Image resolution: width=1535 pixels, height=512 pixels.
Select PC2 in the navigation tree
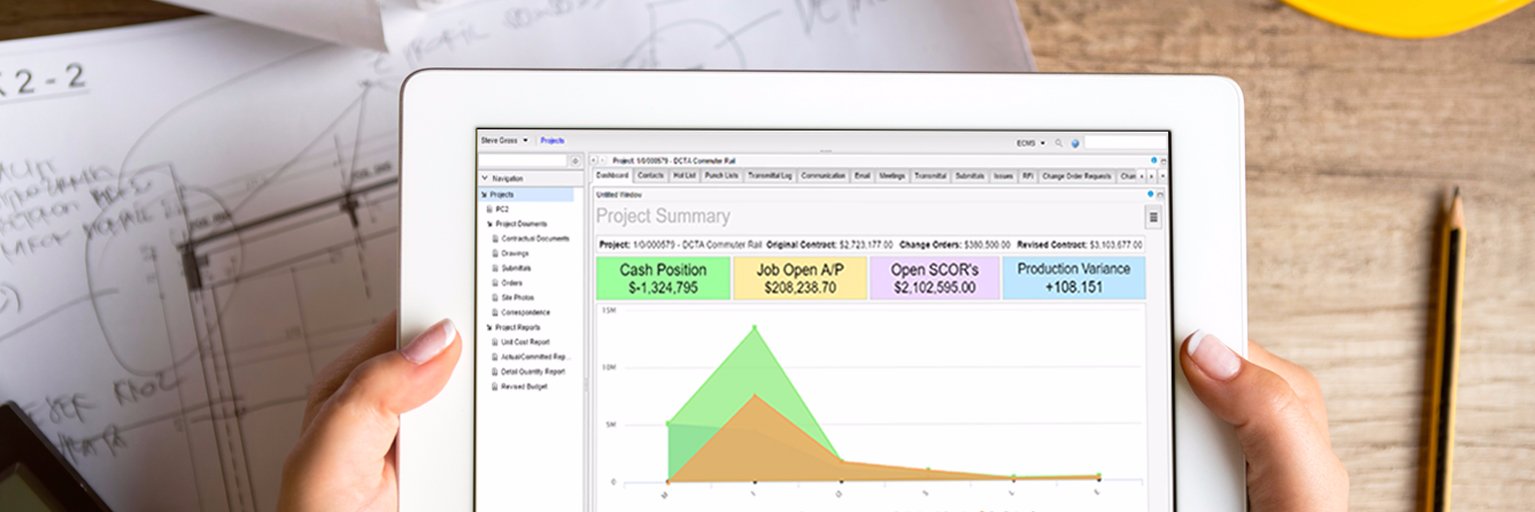pyautogui.click(x=502, y=209)
